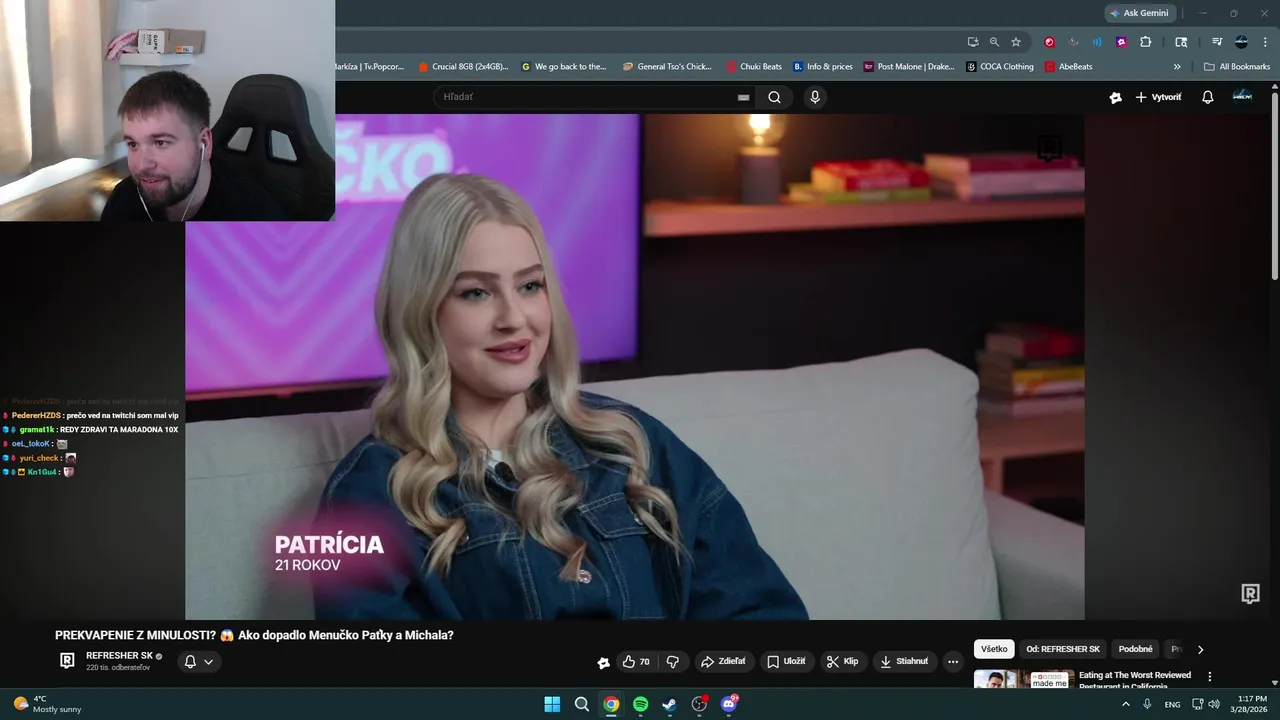Click the page vertical scrollbar
The height and width of the screenshot is (720, 1280).
[1274, 185]
